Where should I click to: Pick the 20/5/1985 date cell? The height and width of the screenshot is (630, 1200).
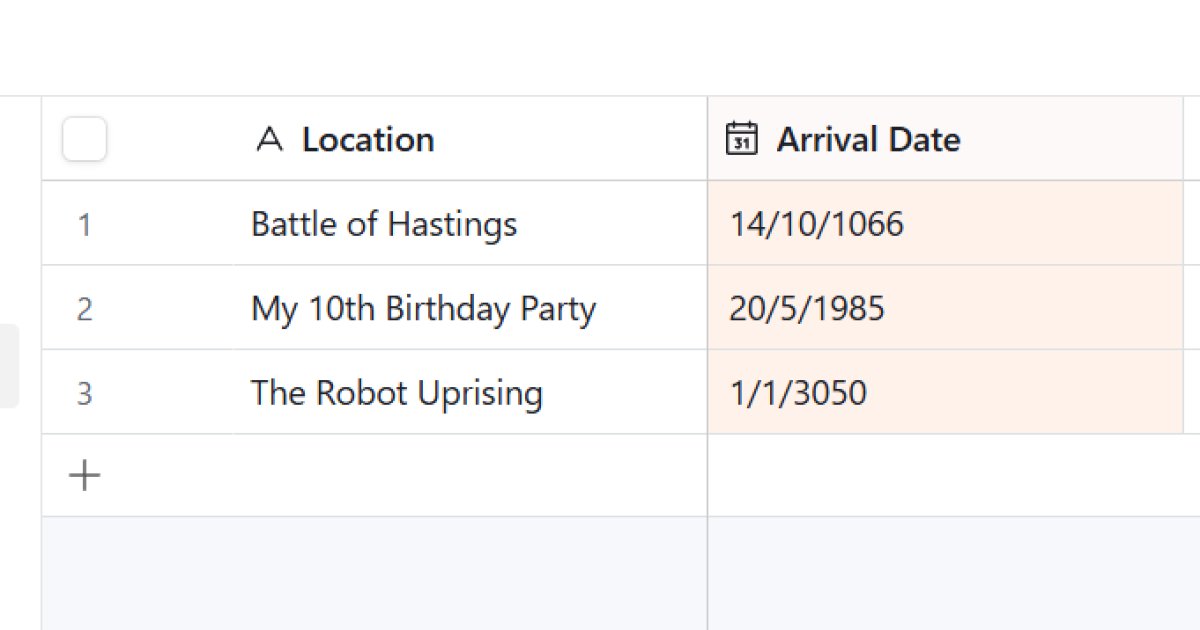(807, 308)
